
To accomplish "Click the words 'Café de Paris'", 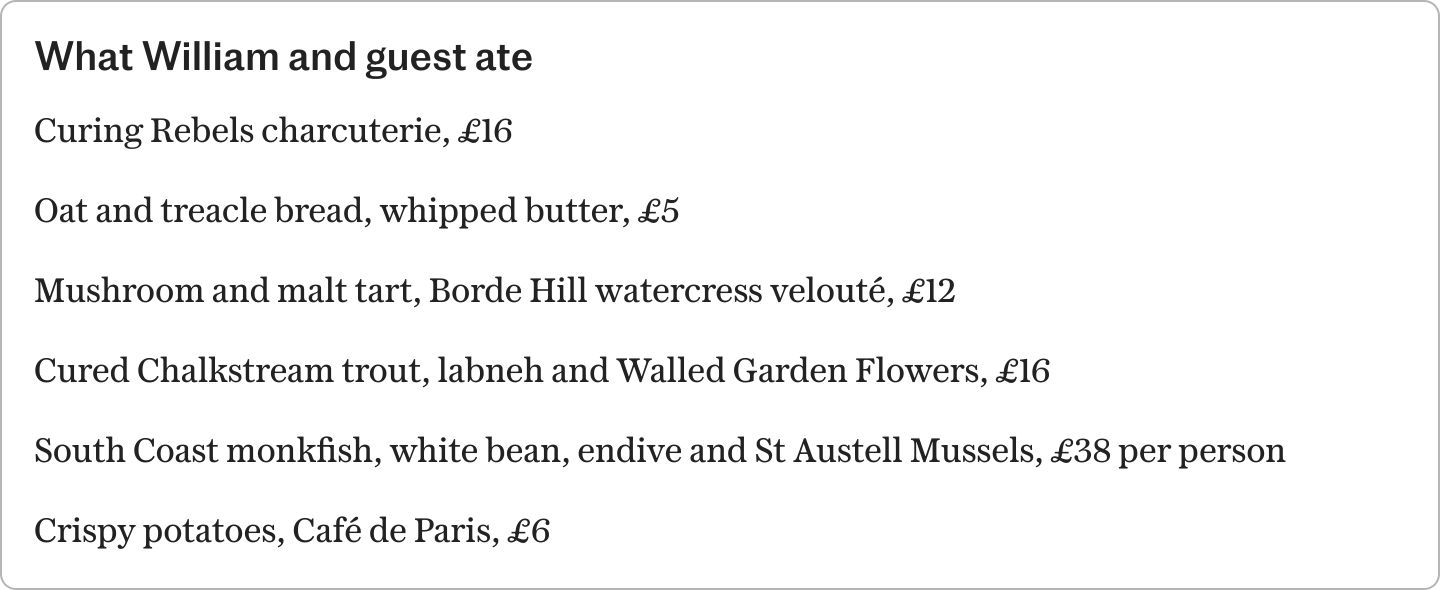I will [395, 531].
